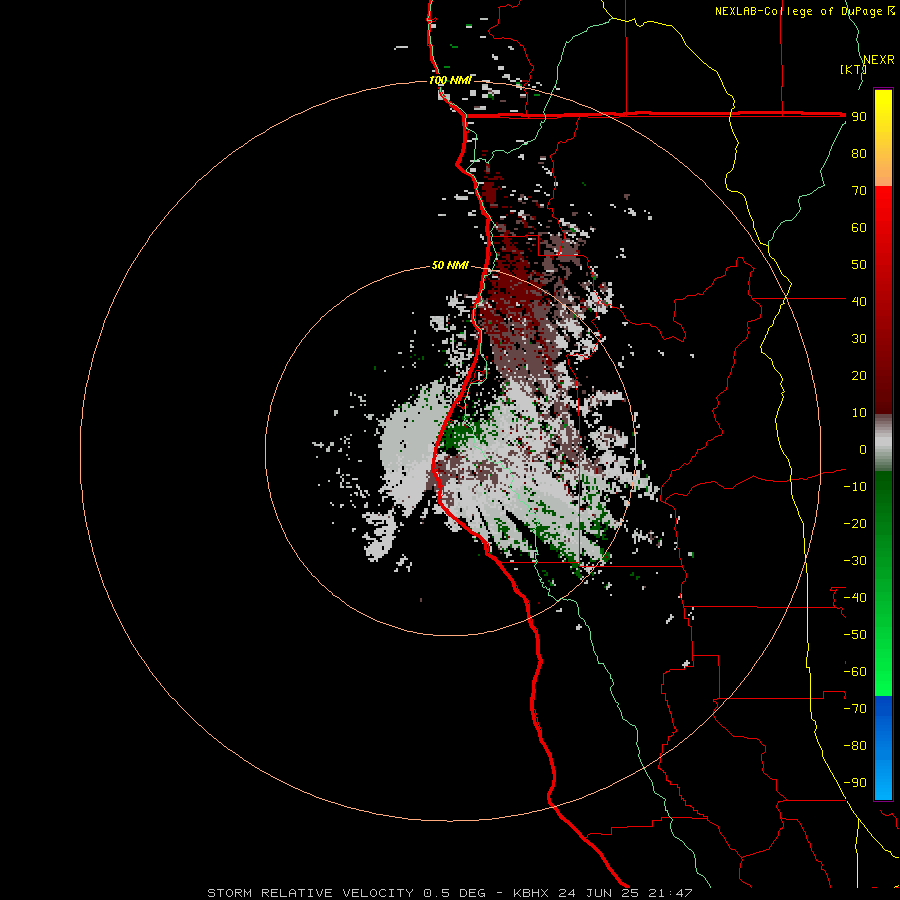Click the positive '90' scale value
The width and height of the screenshot is (900, 900).
[859, 117]
